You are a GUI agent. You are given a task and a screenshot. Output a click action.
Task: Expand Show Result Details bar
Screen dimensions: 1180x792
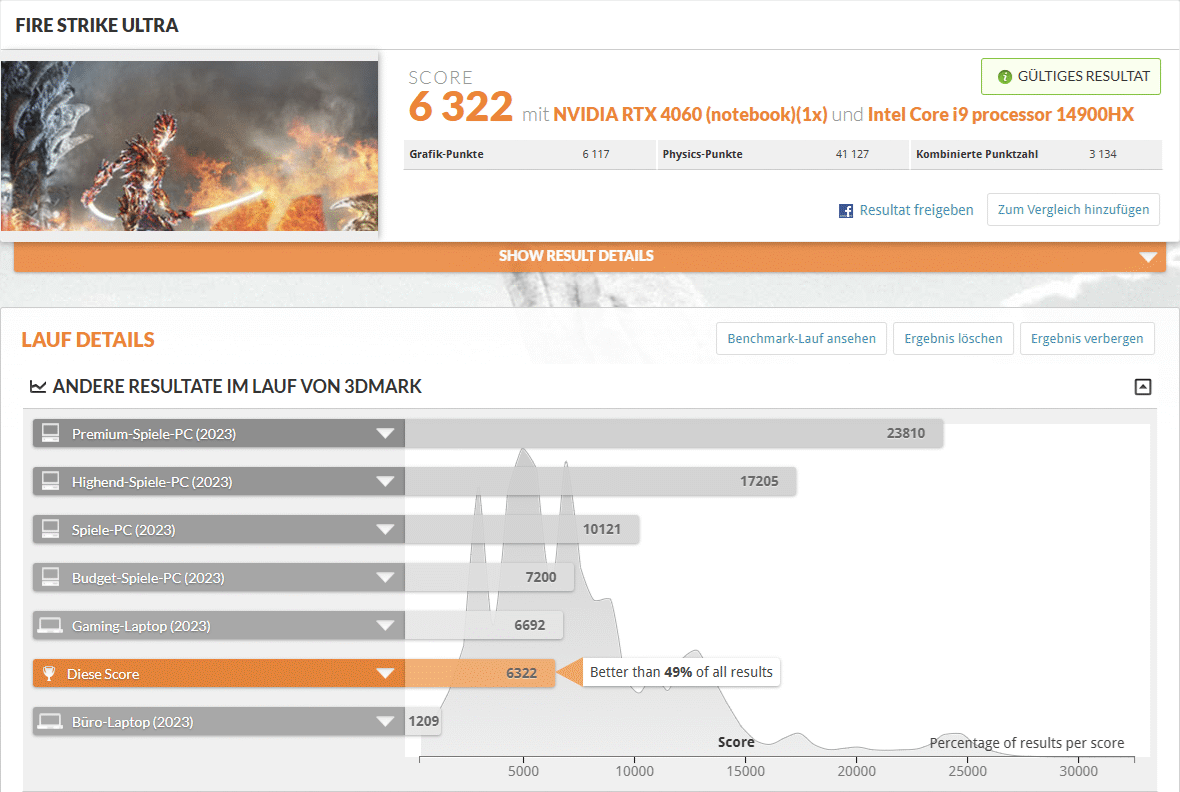click(1146, 257)
